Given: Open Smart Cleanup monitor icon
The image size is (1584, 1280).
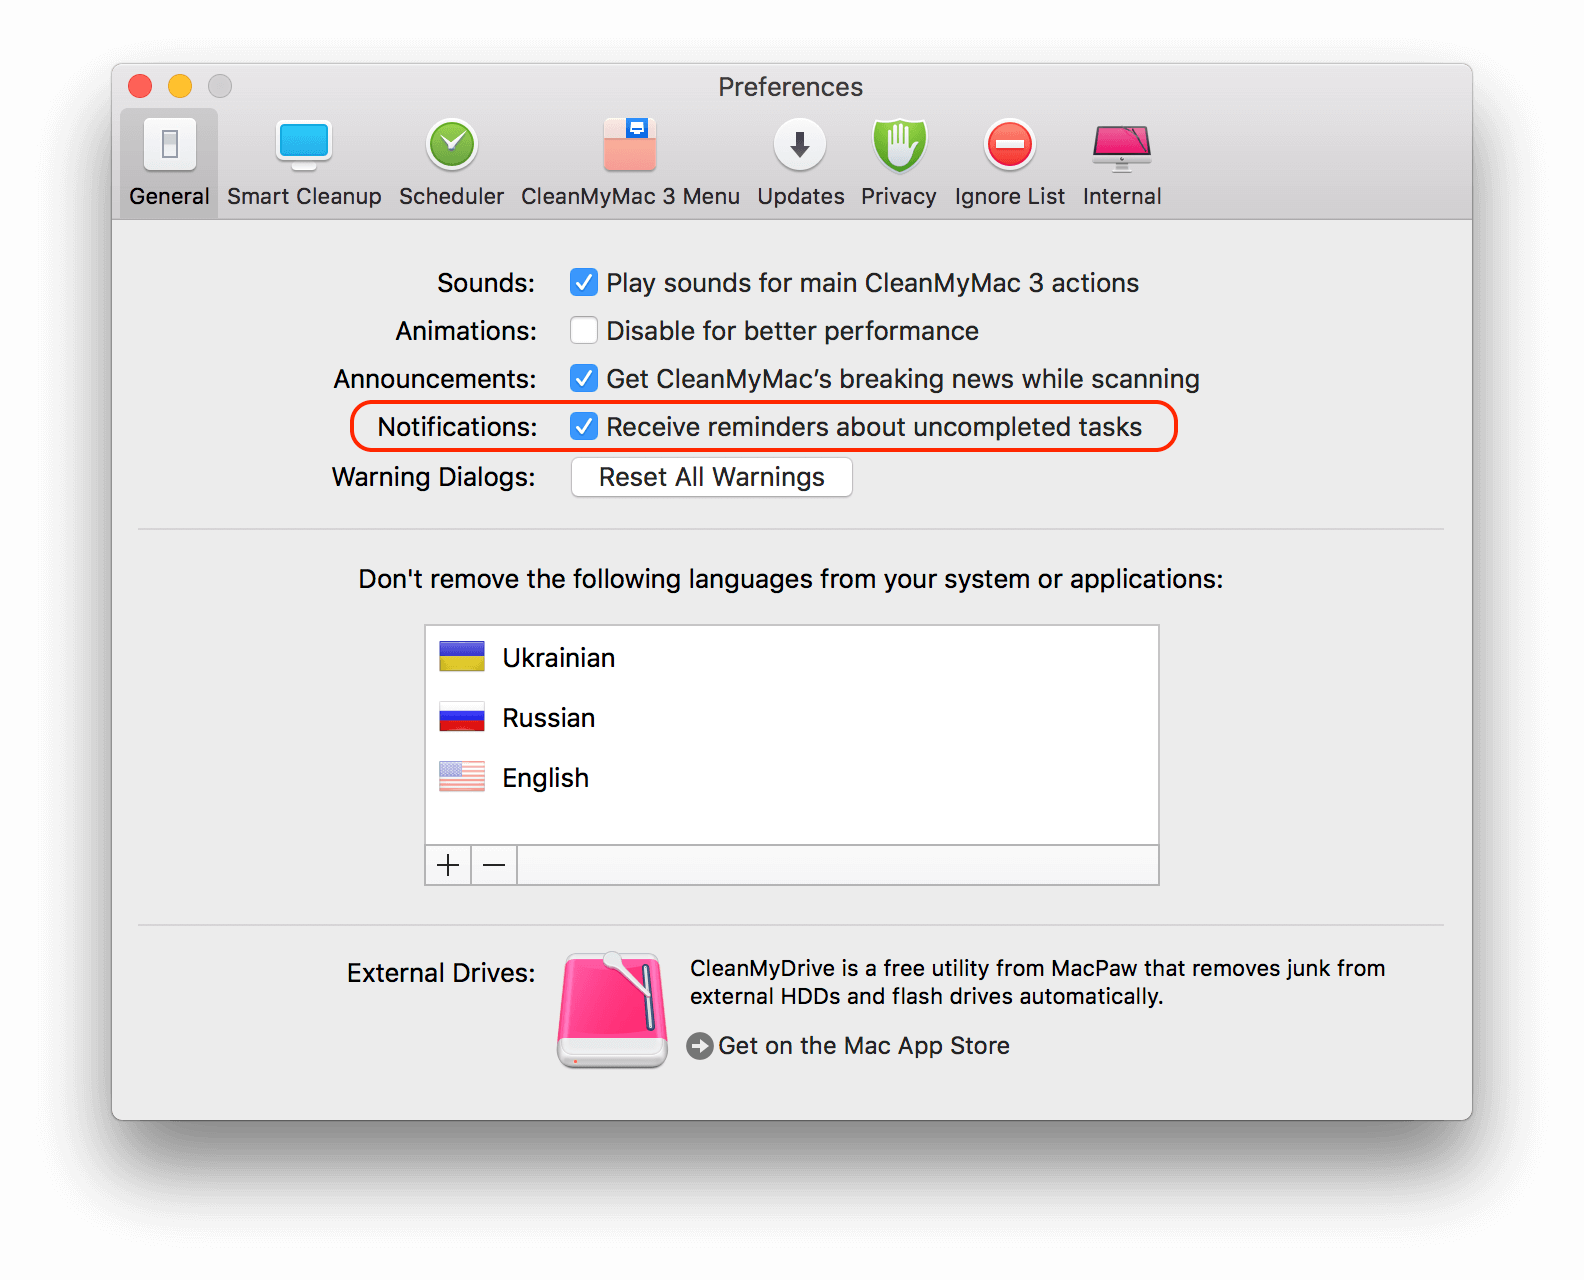Looking at the screenshot, I should click(304, 144).
